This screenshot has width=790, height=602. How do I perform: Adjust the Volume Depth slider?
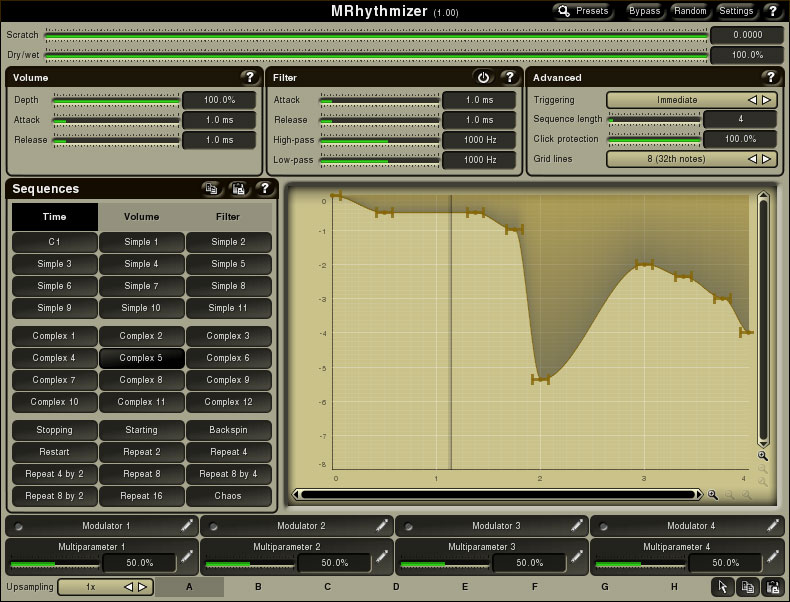point(116,100)
